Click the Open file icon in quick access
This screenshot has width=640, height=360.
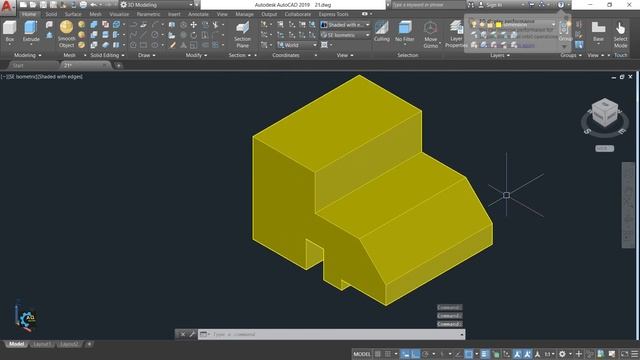click(x=33, y=5)
